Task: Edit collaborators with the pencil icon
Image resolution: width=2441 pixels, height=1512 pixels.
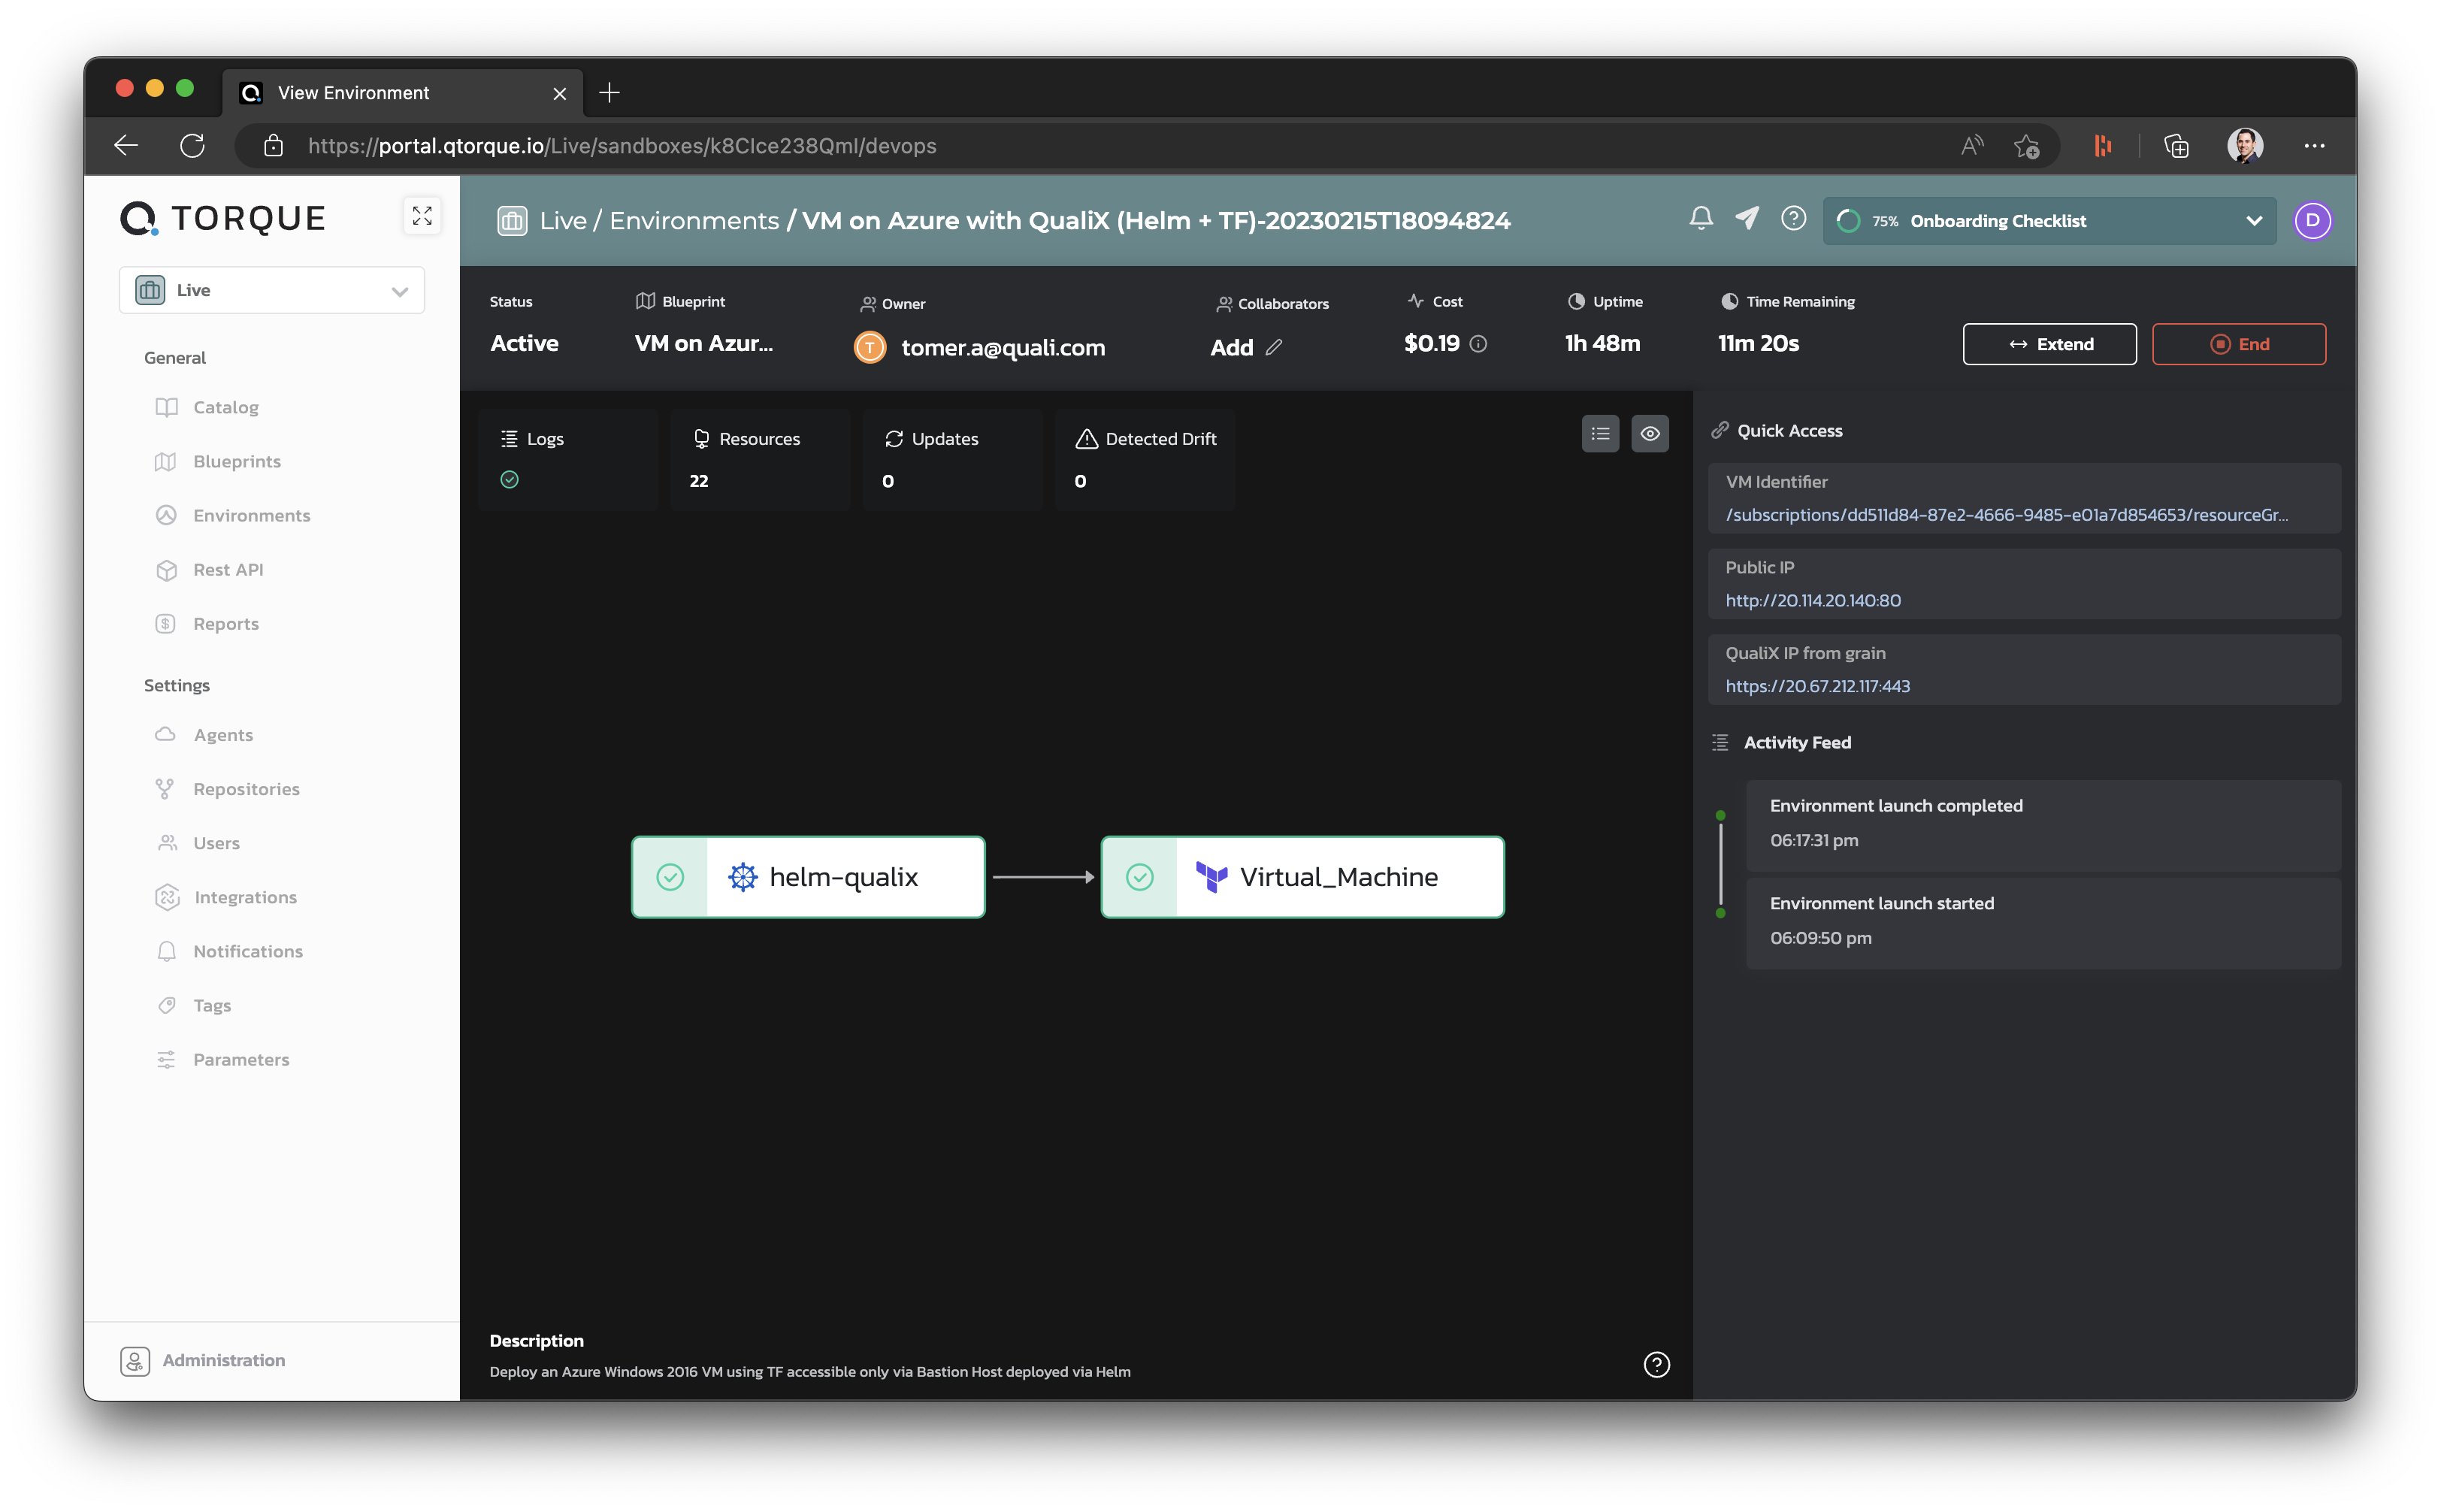Action: click(x=1274, y=348)
